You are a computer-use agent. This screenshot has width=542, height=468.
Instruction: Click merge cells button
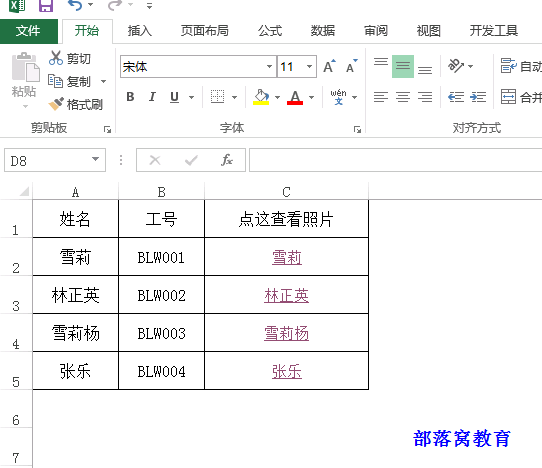[521, 97]
